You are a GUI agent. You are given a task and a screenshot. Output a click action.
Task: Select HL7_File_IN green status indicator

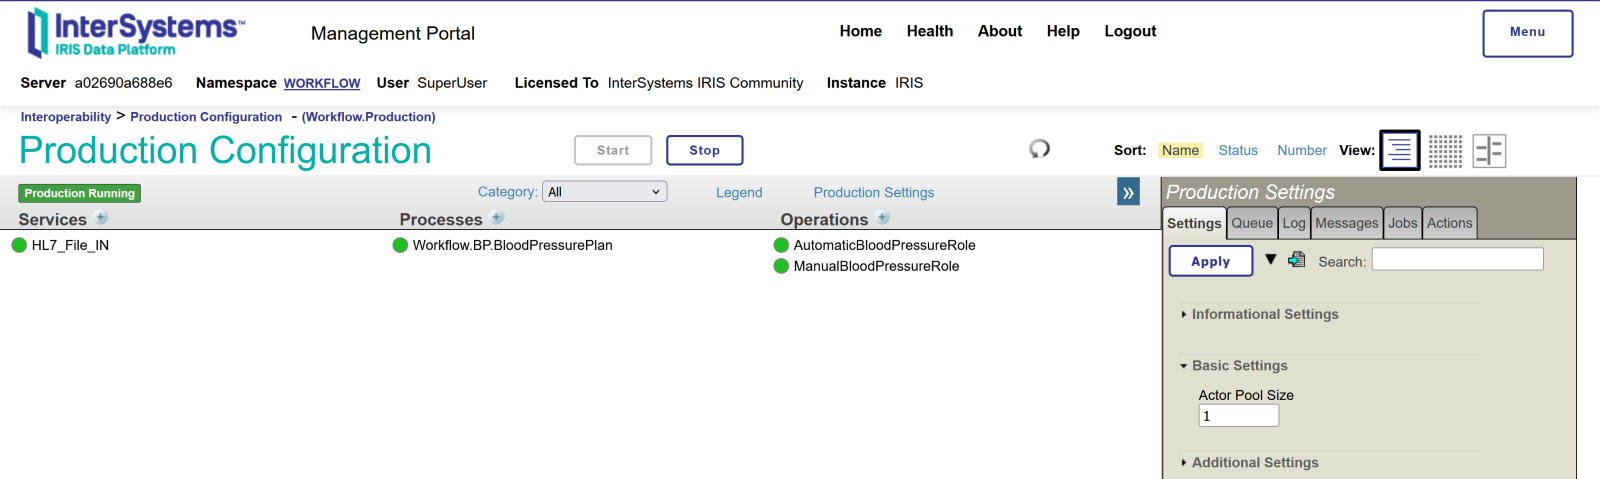[x=19, y=245]
